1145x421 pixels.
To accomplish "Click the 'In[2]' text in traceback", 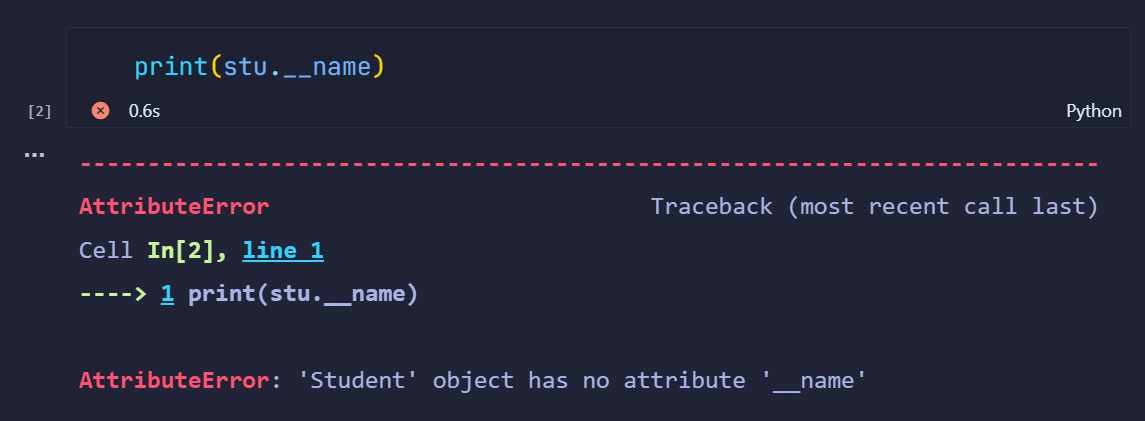I will [187, 250].
